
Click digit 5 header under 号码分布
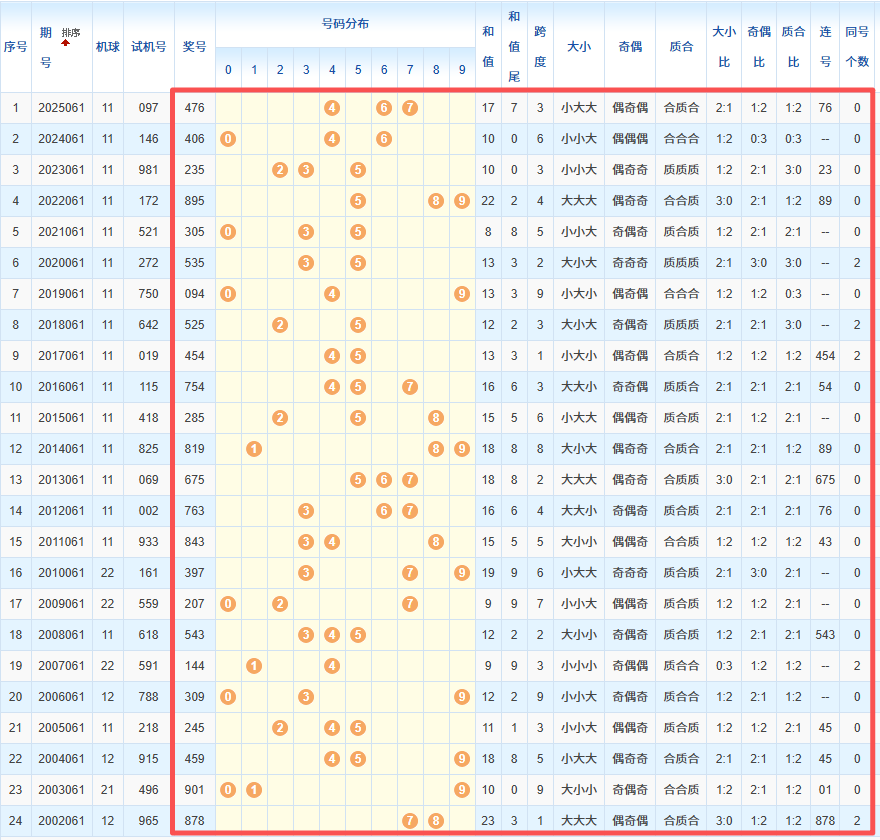coord(358,70)
